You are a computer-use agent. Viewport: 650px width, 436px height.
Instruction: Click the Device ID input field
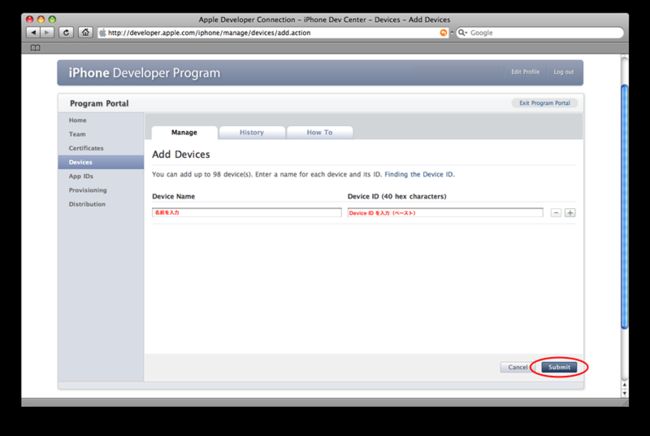[x=445, y=213]
